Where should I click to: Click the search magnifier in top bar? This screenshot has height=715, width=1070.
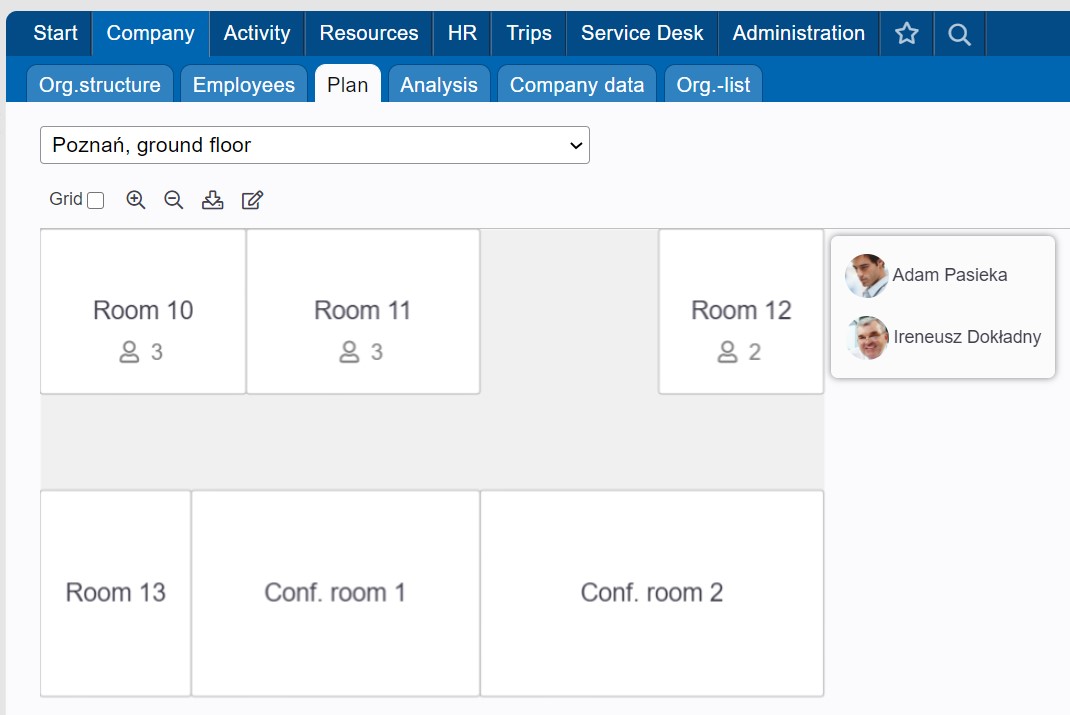959,33
